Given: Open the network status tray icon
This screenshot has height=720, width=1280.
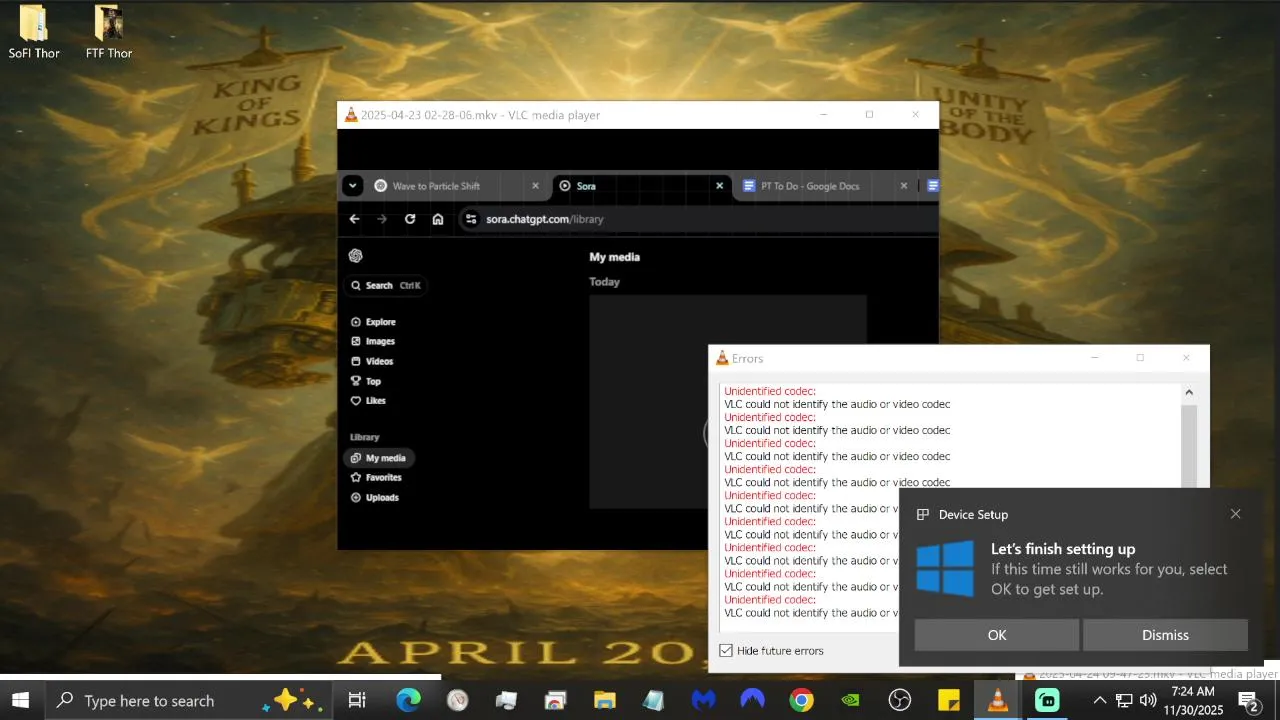Looking at the screenshot, I should click(1124, 700).
